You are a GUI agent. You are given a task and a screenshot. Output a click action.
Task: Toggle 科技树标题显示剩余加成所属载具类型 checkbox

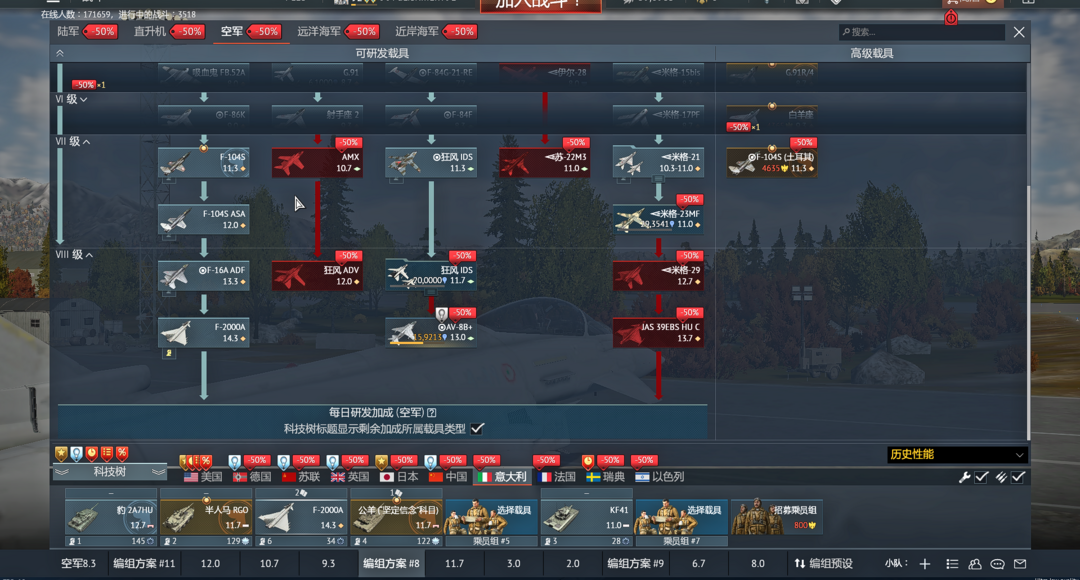[x=478, y=428]
